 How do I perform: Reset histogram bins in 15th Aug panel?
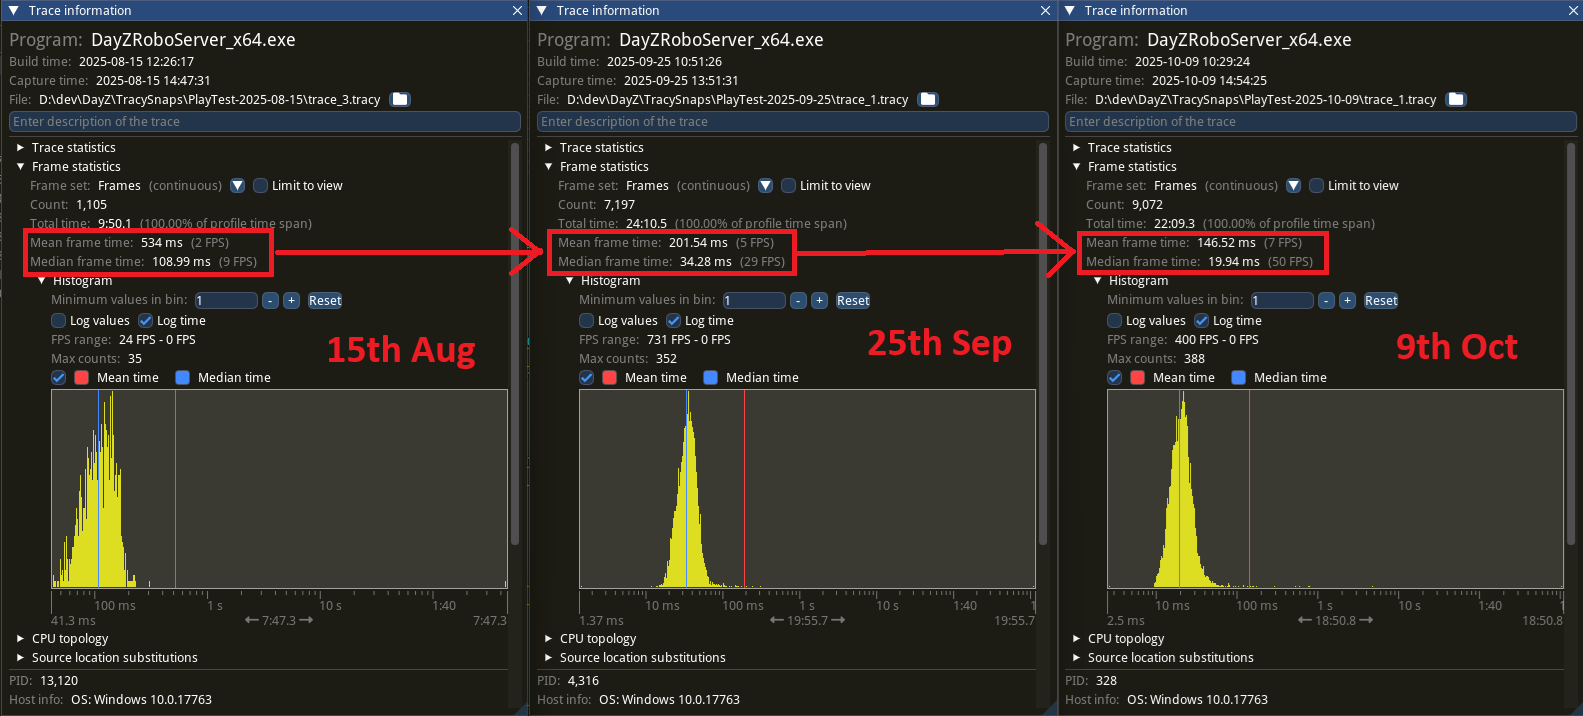[x=325, y=301]
